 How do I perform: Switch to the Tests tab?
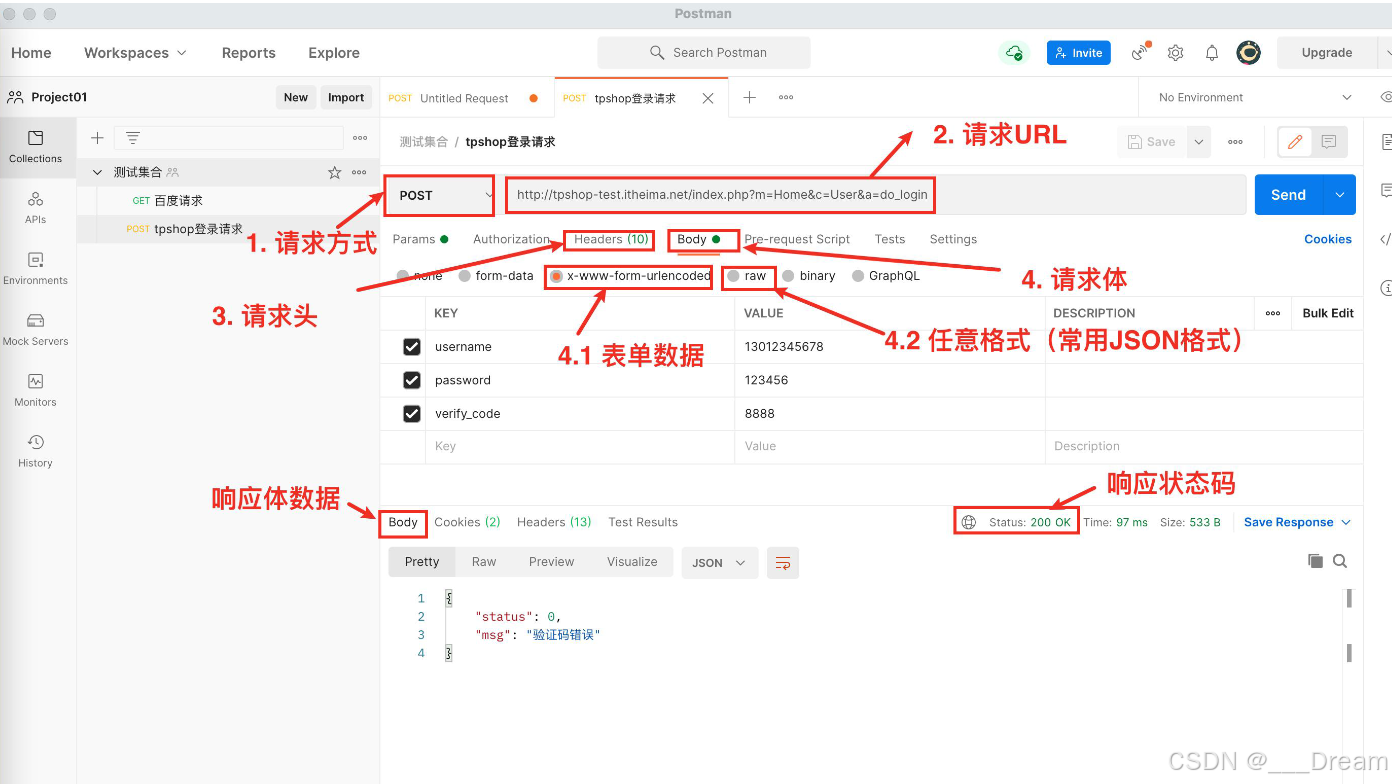click(890, 239)
